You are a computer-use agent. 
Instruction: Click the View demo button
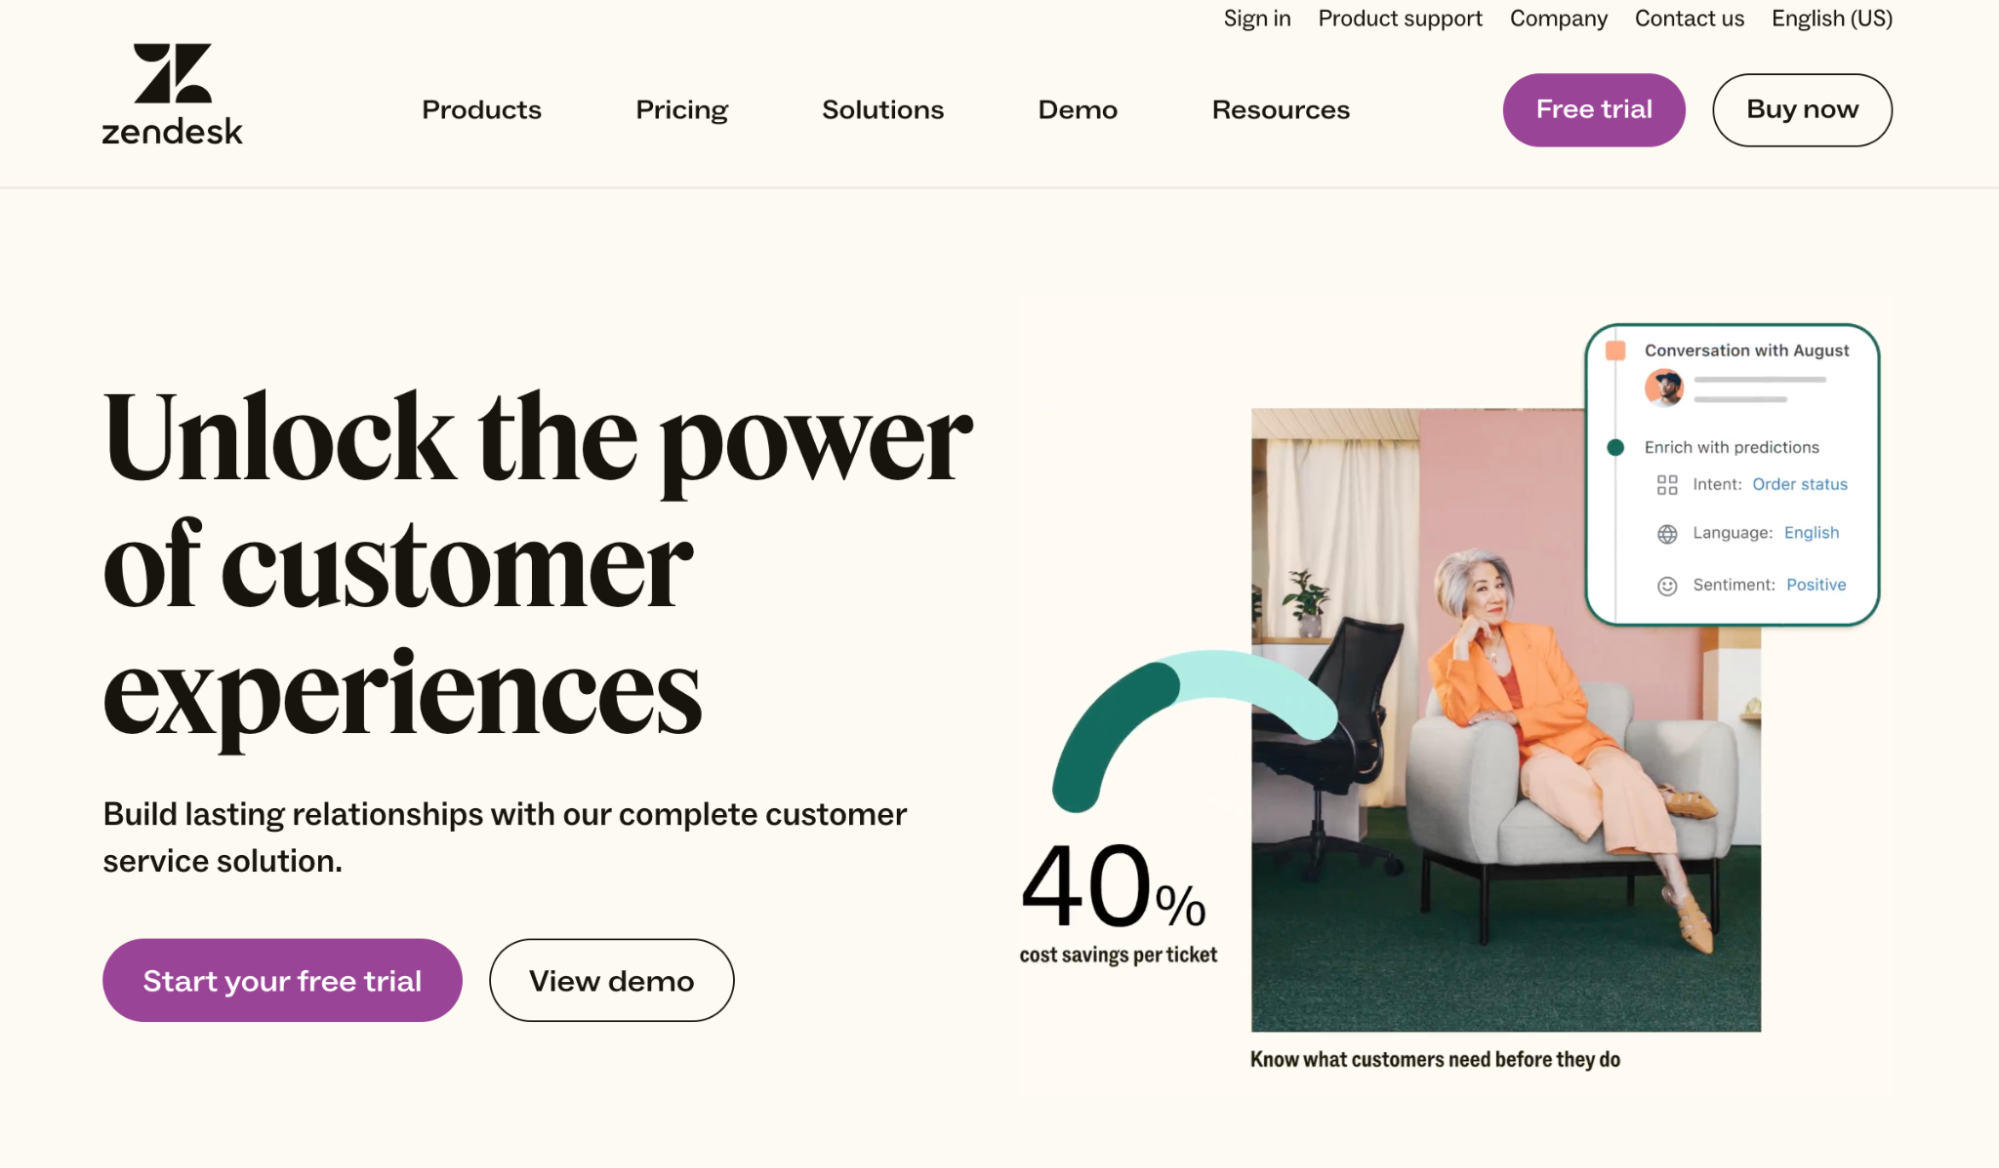[x=610, y=980]
